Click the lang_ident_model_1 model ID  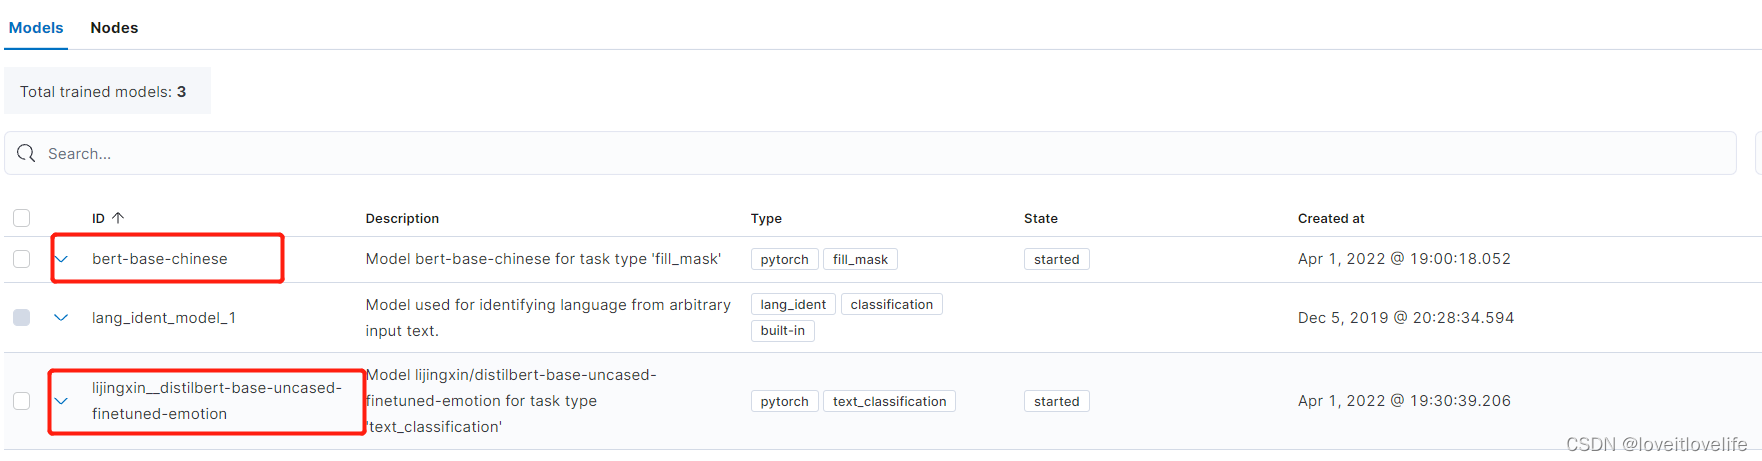[164, 318]
